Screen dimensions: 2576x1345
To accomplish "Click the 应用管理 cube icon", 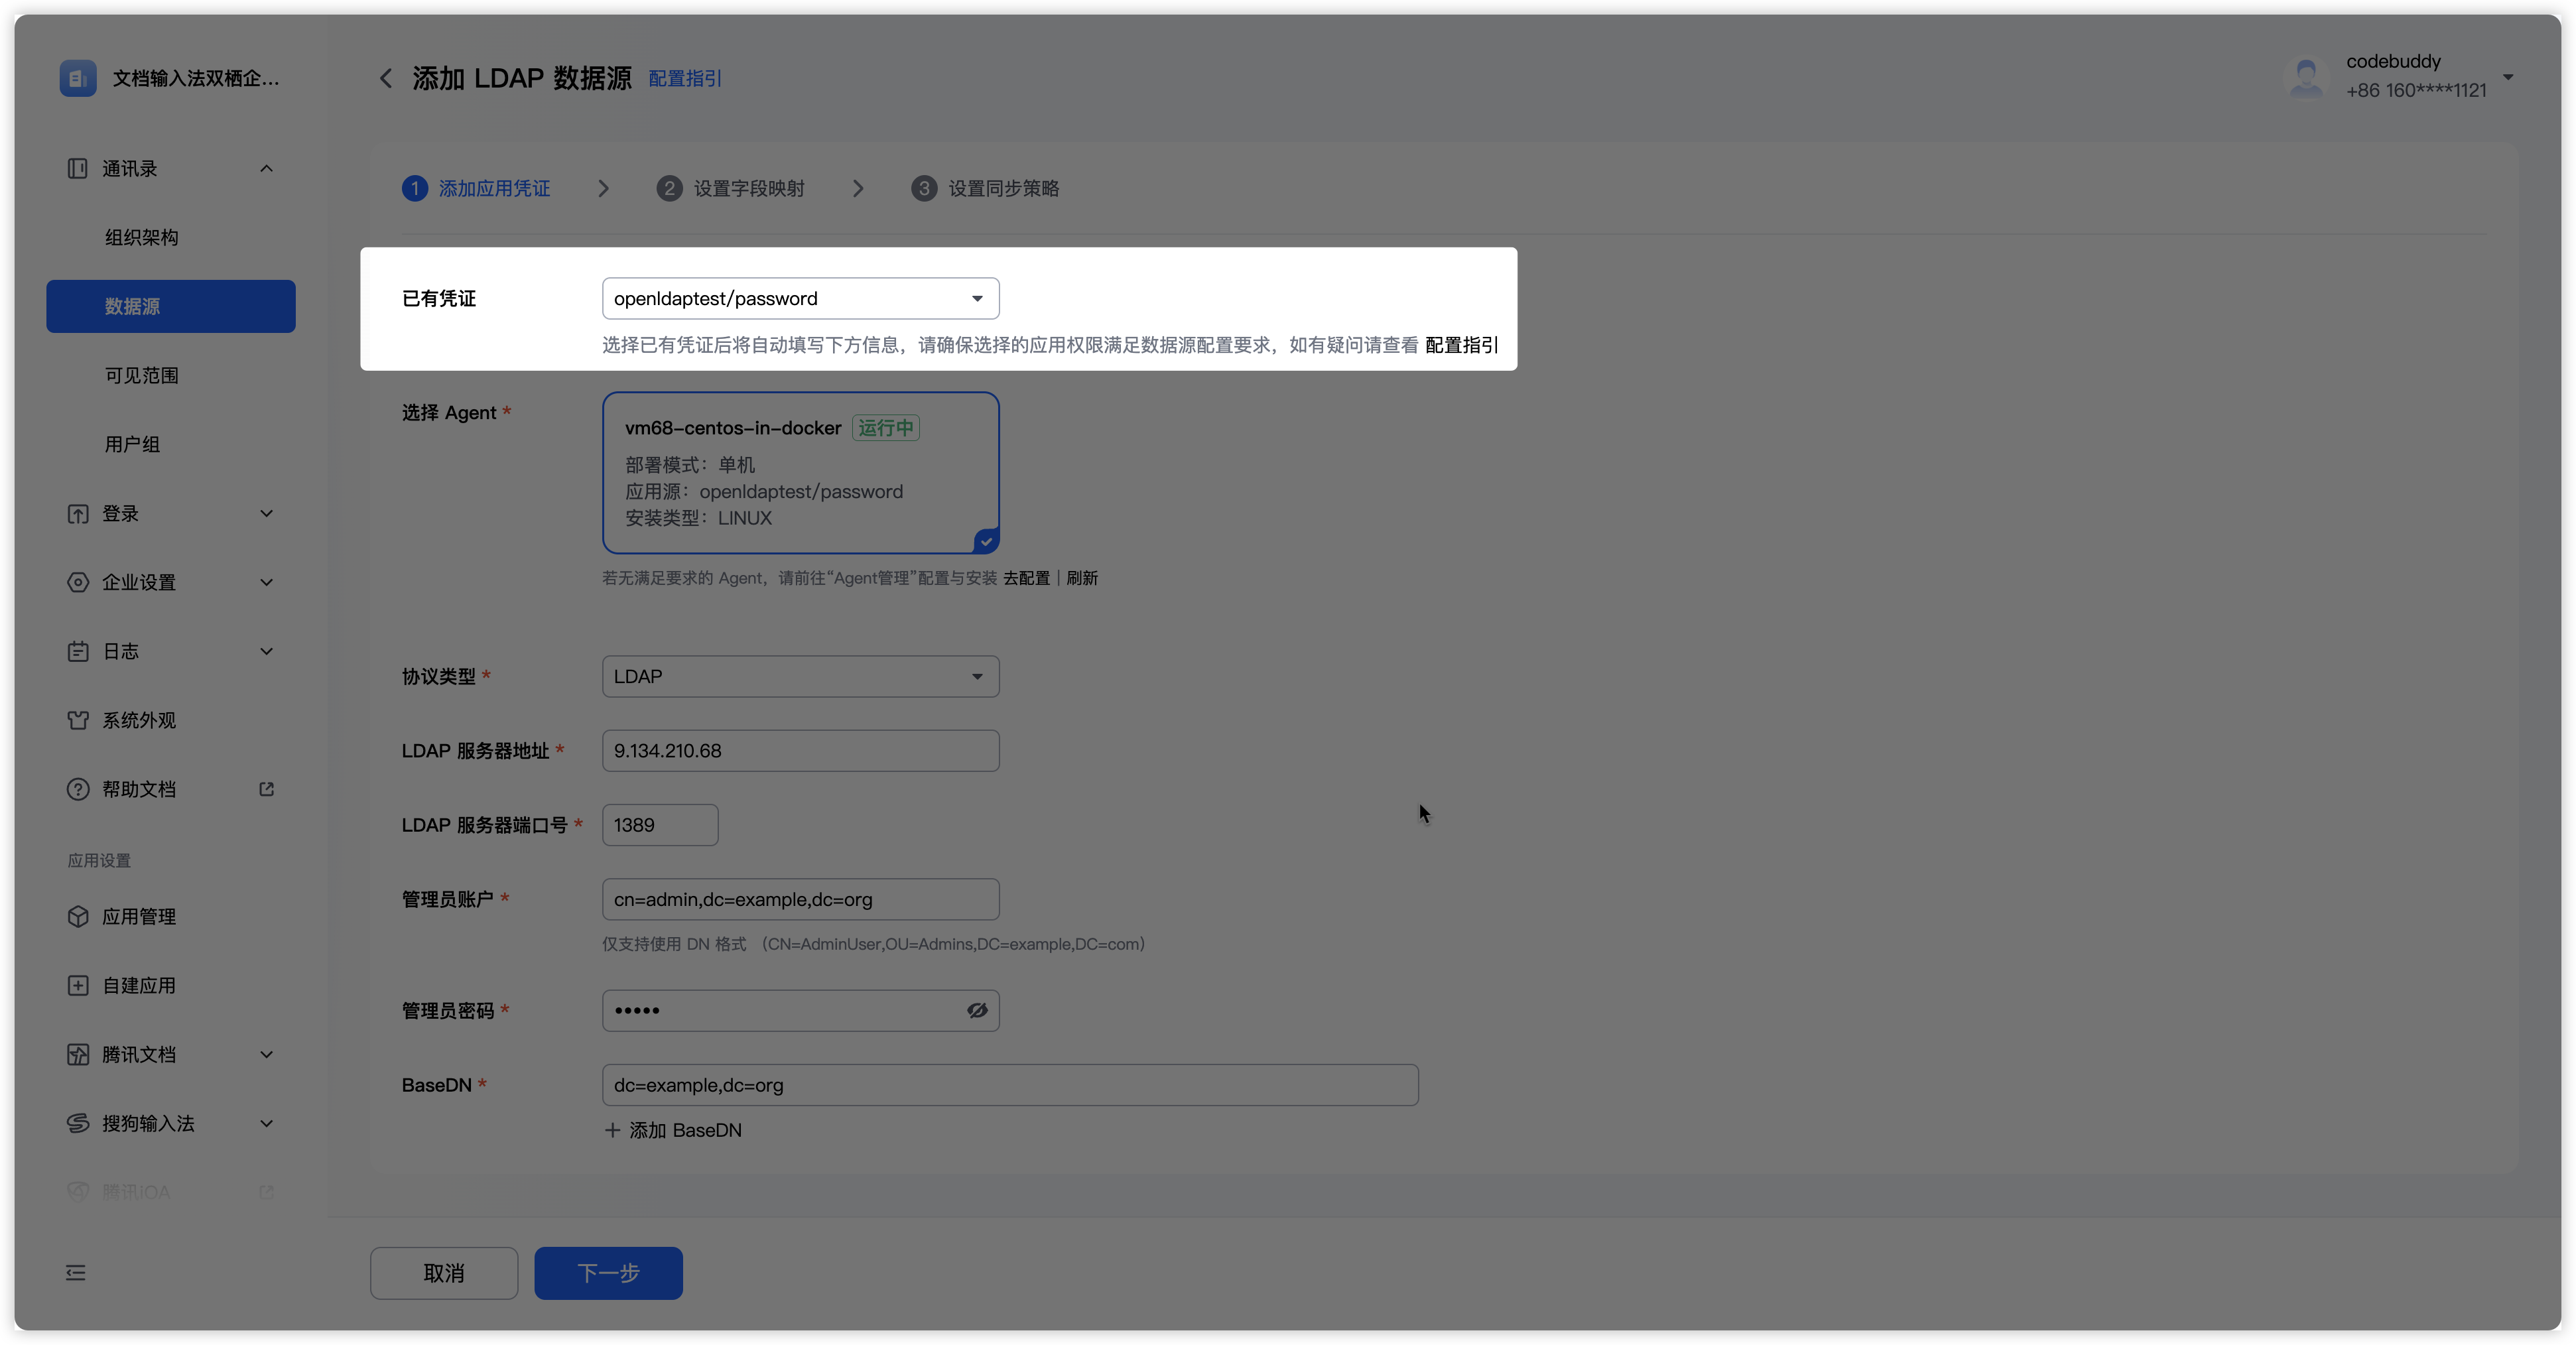I will point(77,916).
